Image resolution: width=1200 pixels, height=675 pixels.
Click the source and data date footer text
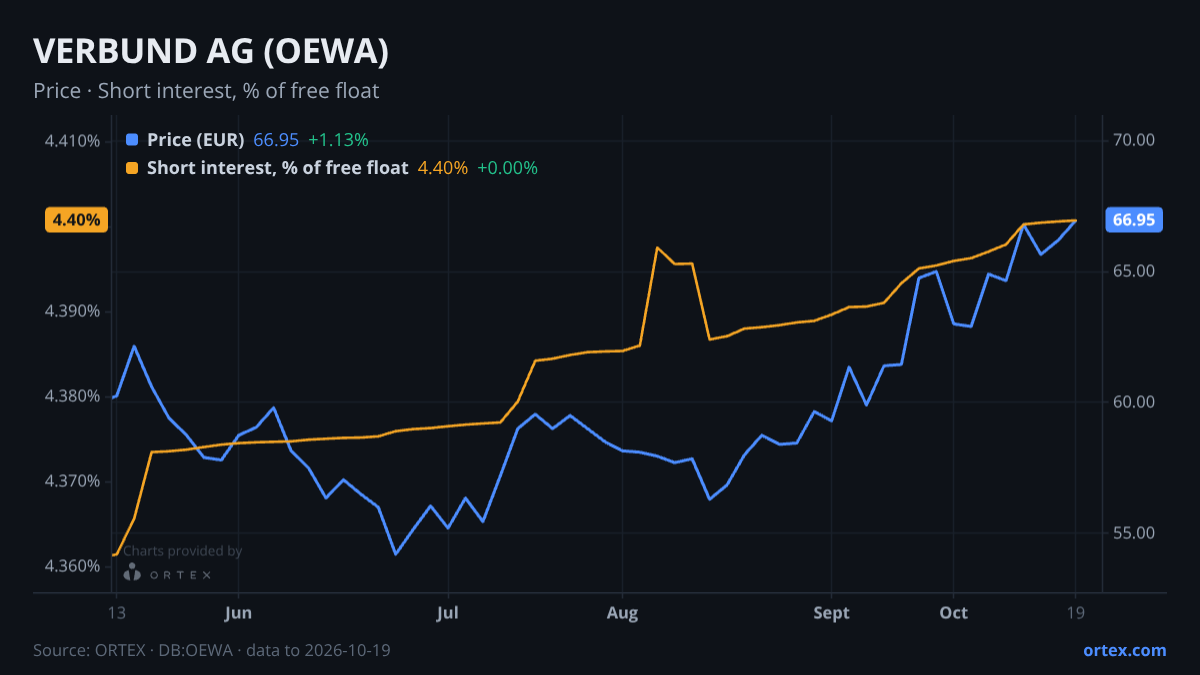click(x=212, y=650)
